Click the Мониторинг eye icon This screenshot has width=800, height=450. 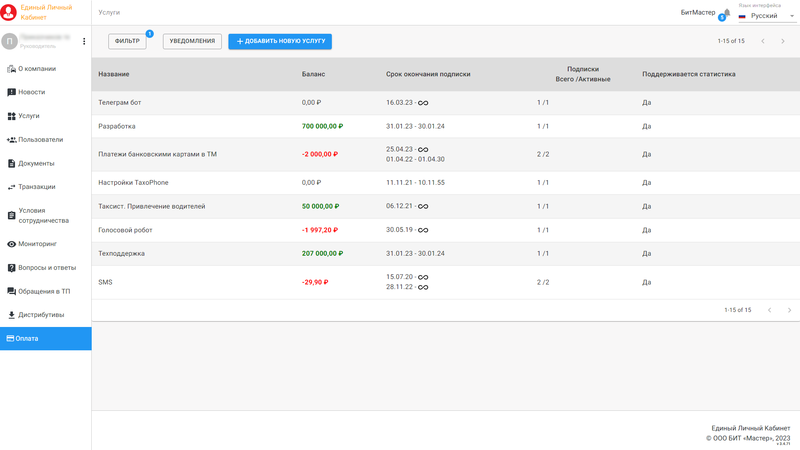coord(12,244)
